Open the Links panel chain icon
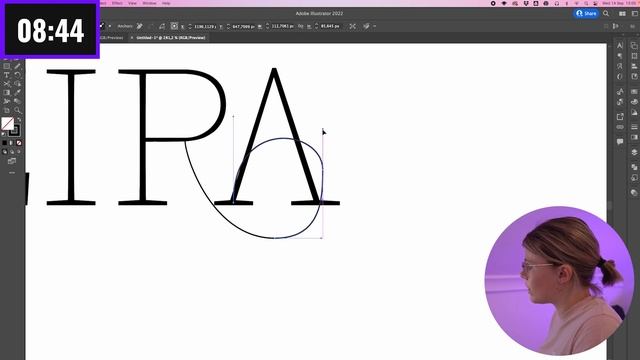Viewport: 640px width, 360px height. click(x=620, y=127)
